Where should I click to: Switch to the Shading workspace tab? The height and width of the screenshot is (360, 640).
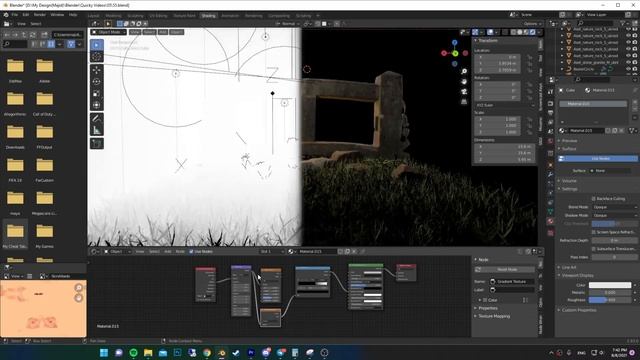click(208, 16)
